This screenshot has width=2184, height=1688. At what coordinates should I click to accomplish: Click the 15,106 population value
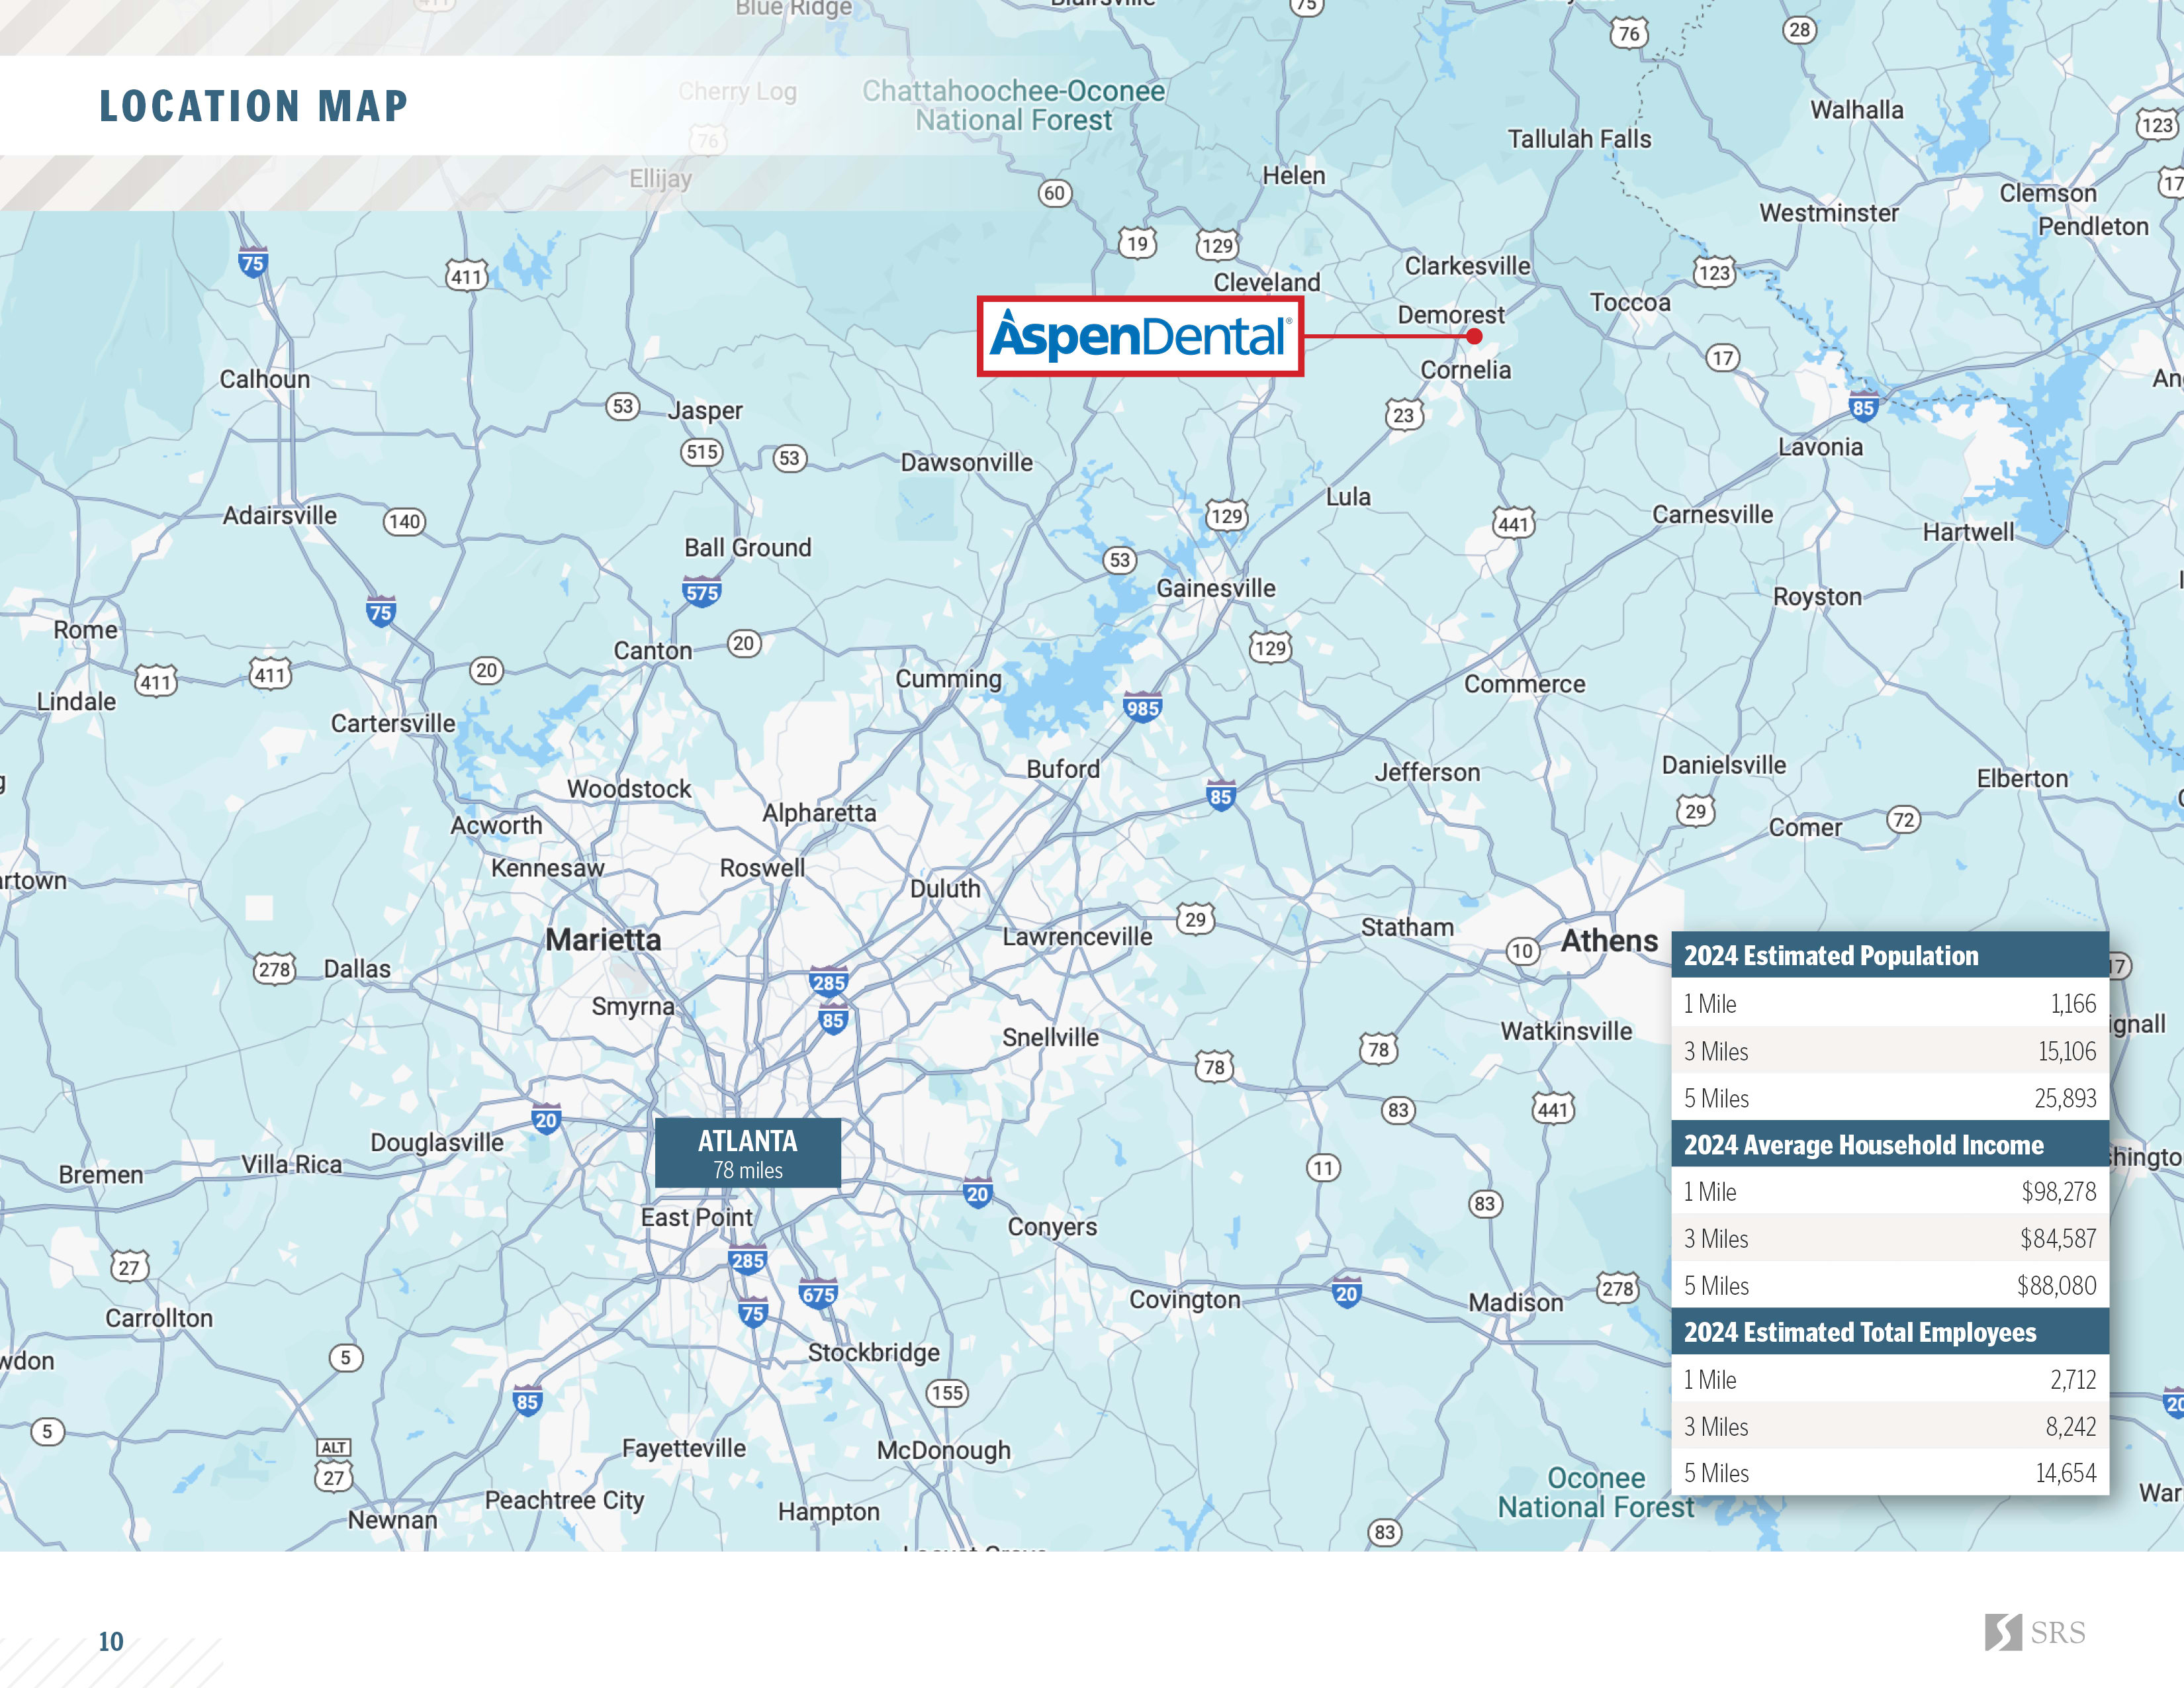[2067, 1051]
